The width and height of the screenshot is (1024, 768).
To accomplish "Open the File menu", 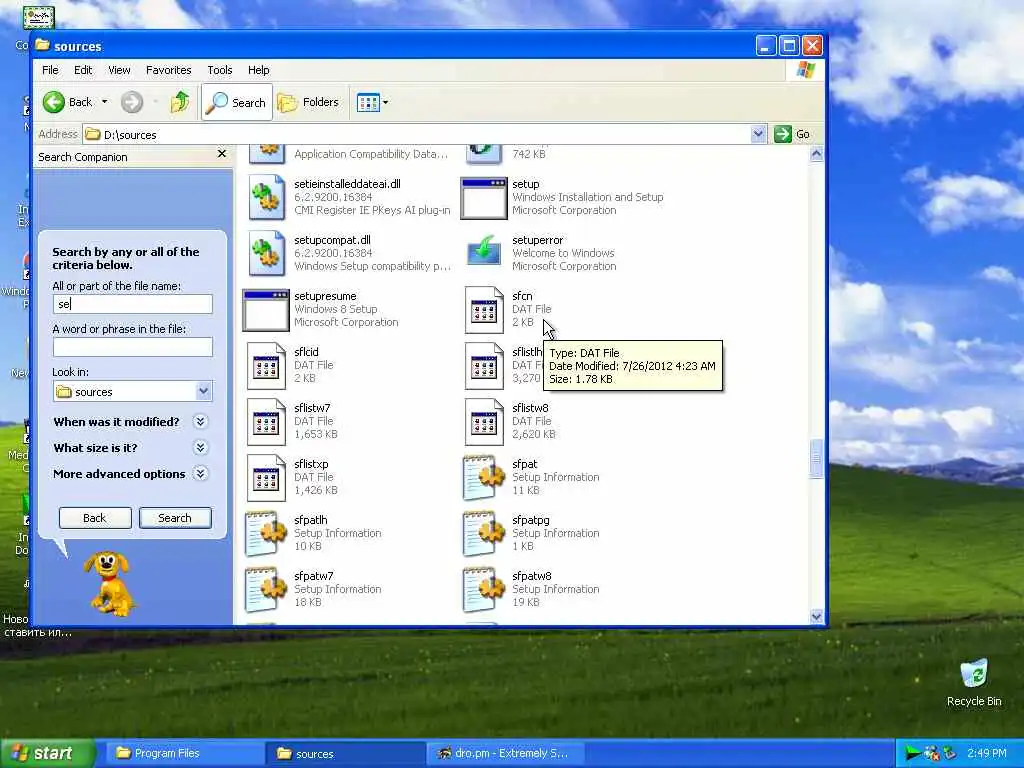I will click(x=50, y=70).
